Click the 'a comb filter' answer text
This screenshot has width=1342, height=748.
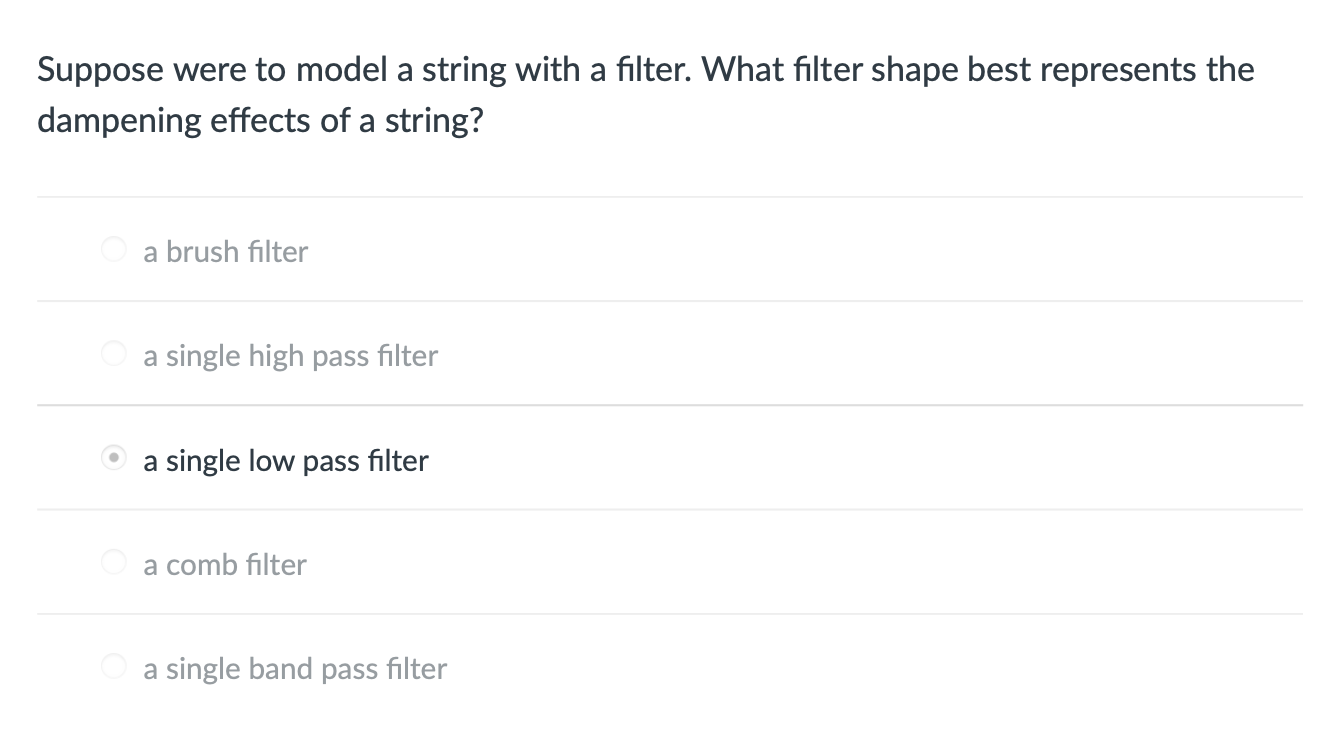point(224,564)
